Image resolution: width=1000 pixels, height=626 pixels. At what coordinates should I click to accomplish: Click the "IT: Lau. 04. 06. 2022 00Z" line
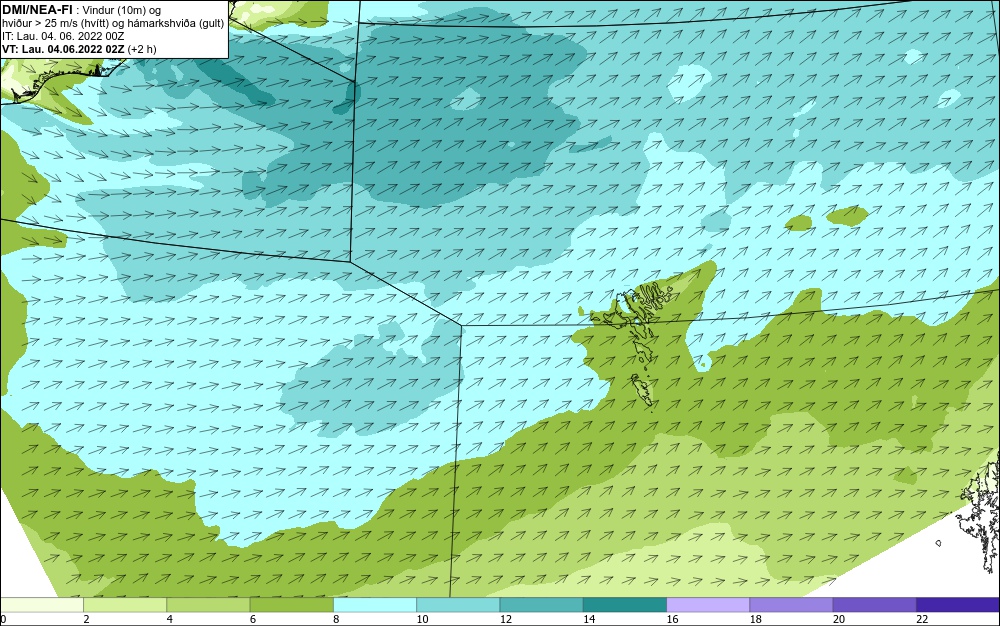pyautogui.click(x=63, y=36)
